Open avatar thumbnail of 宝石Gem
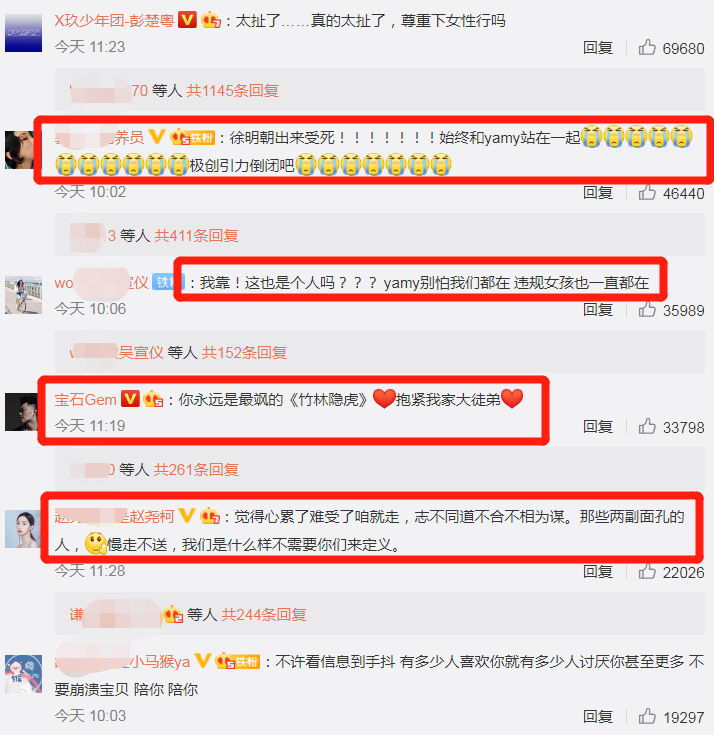The width and height of the screenshot is (714, 735). 23,412
